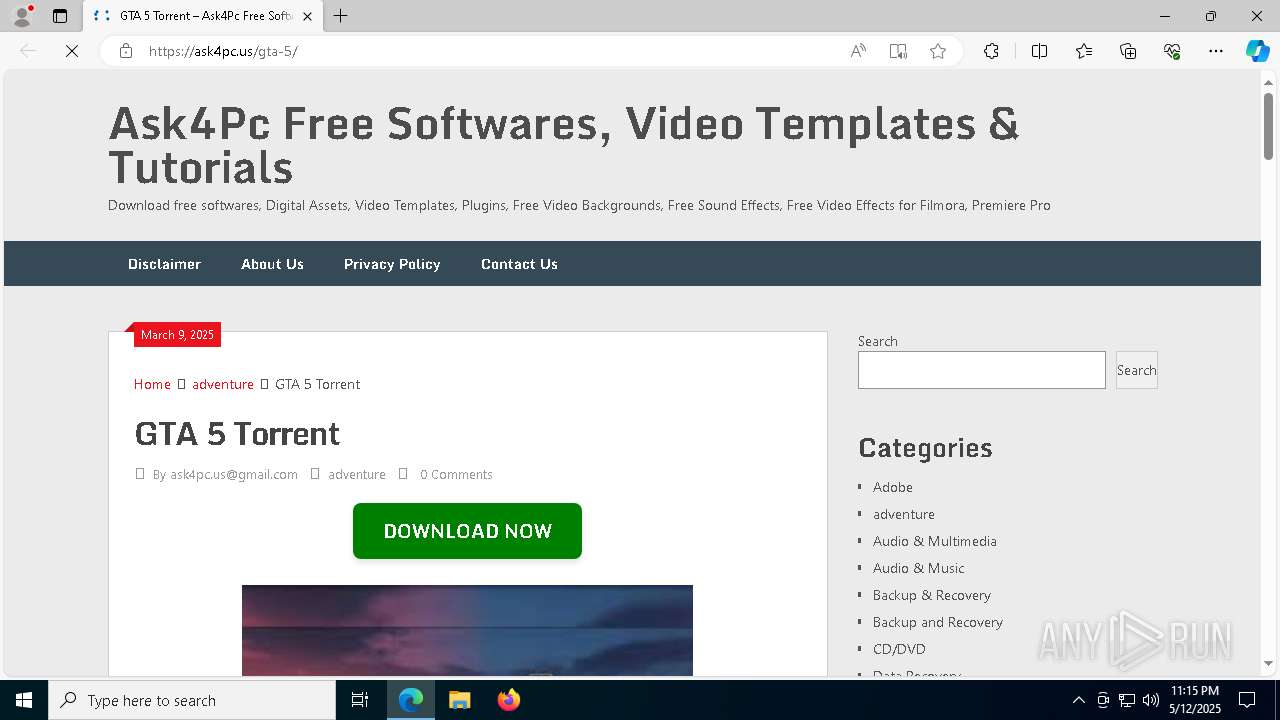Click scrollbar down arrow
This screenshot has width=1280, height=720.
[1268, 663]
